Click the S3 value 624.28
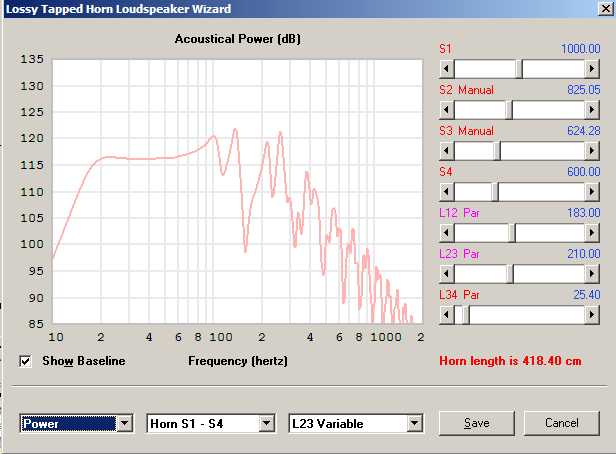This screenshot has width=616, height=454. coord(583,131)
